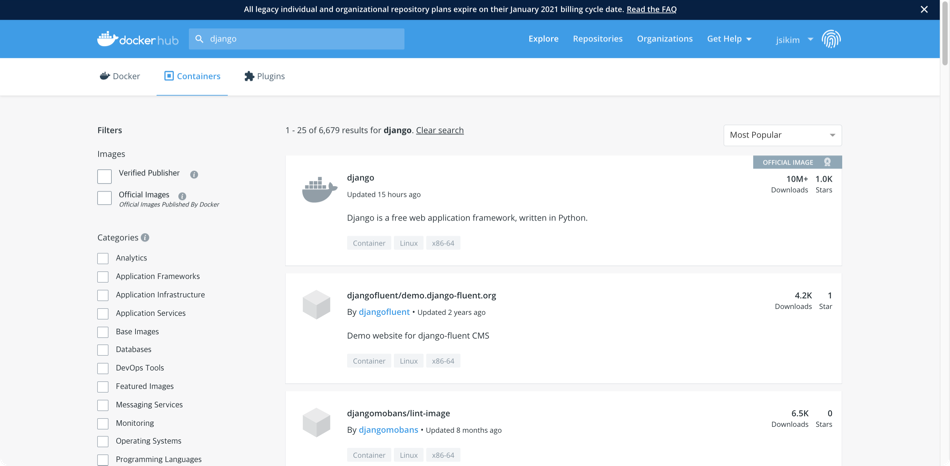Click the Official Images info icon
This screenshot has width=950, height=466.
[182, 196]
